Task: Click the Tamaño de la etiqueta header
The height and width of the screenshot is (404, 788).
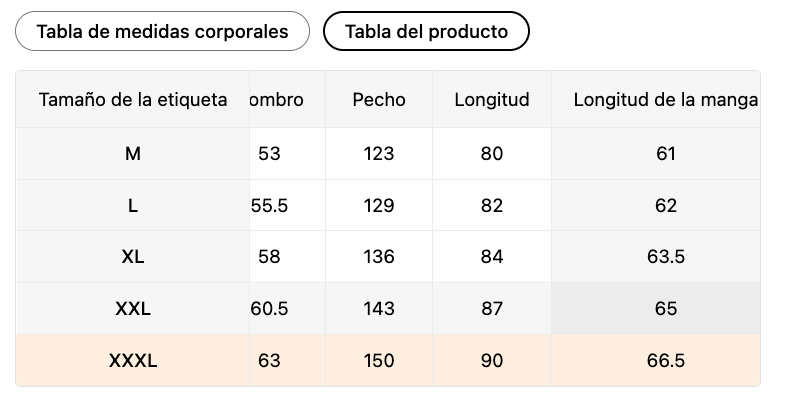Action: [x=133, y=99]
